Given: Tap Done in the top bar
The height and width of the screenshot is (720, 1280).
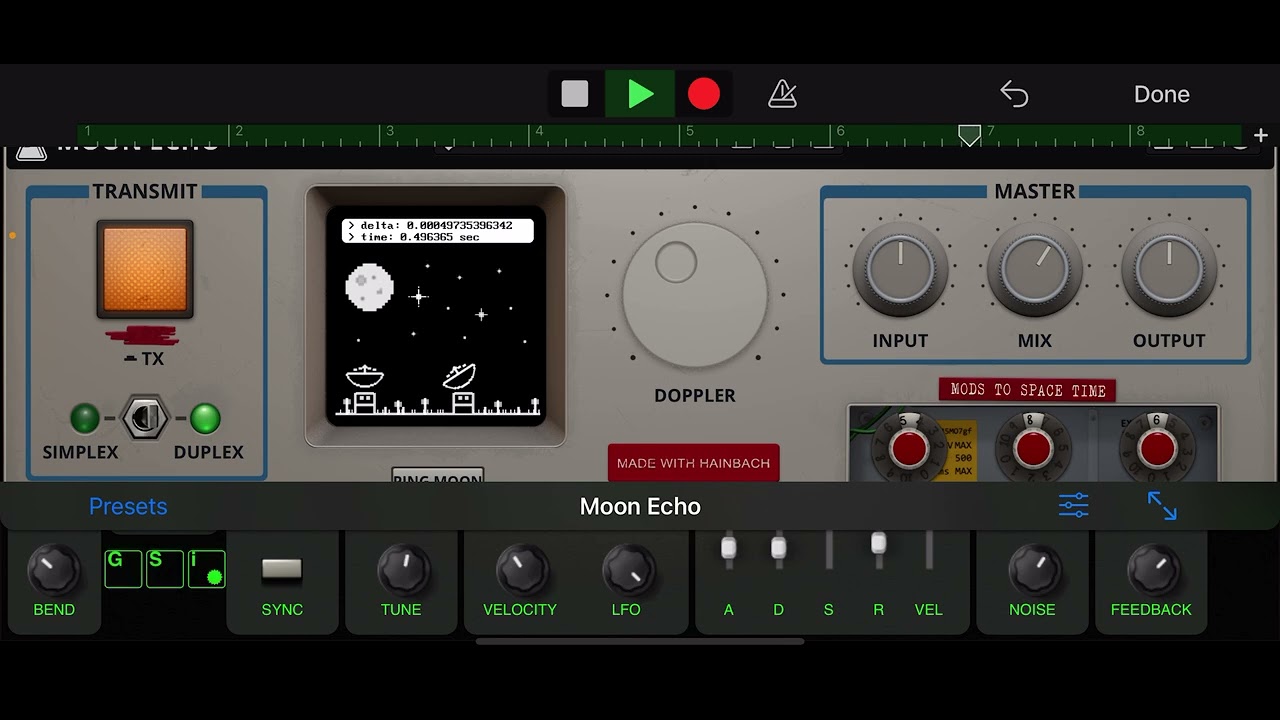Looking at the screenshot, I should [1161, 94].
